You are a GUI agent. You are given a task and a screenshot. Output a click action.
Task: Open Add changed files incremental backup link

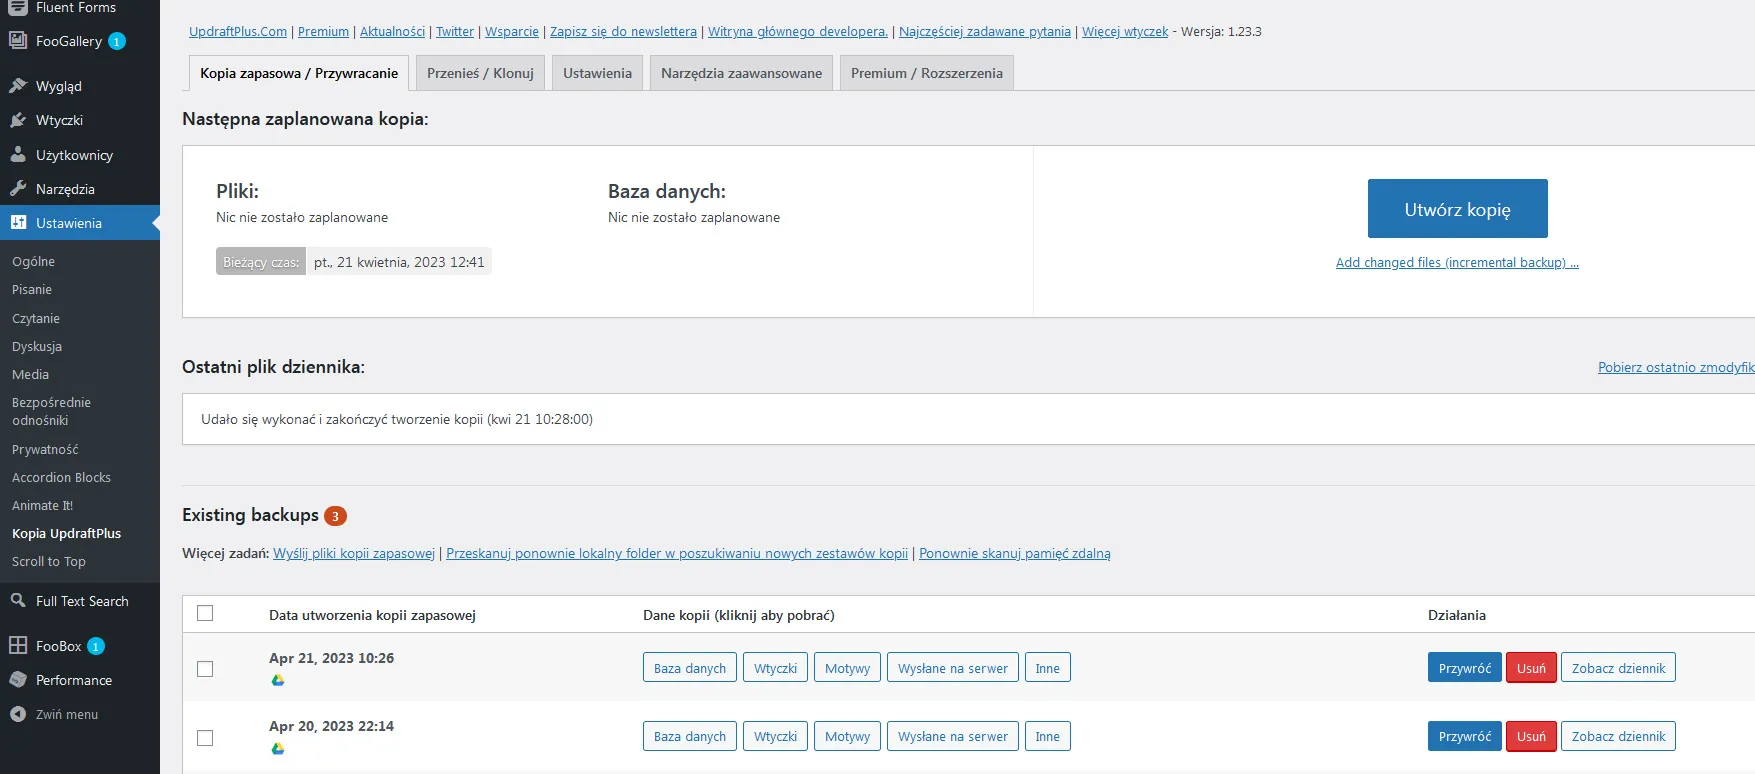tap(1456, 263)
